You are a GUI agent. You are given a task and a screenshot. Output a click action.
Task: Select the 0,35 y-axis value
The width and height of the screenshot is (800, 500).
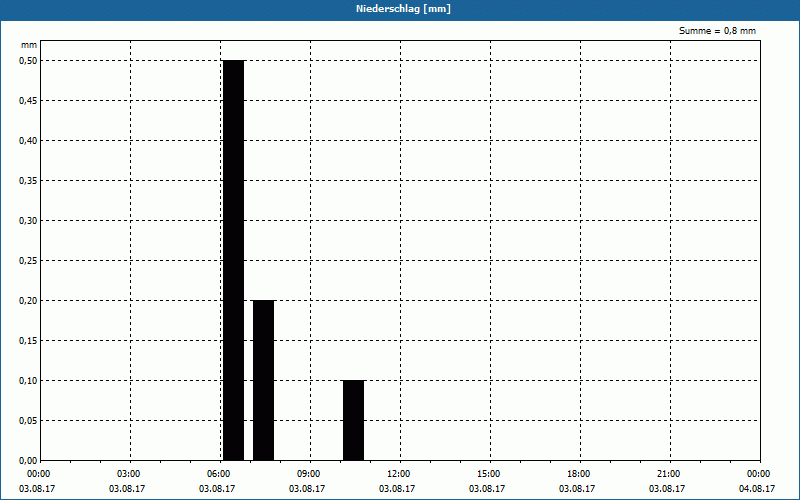tap(29, 181)
